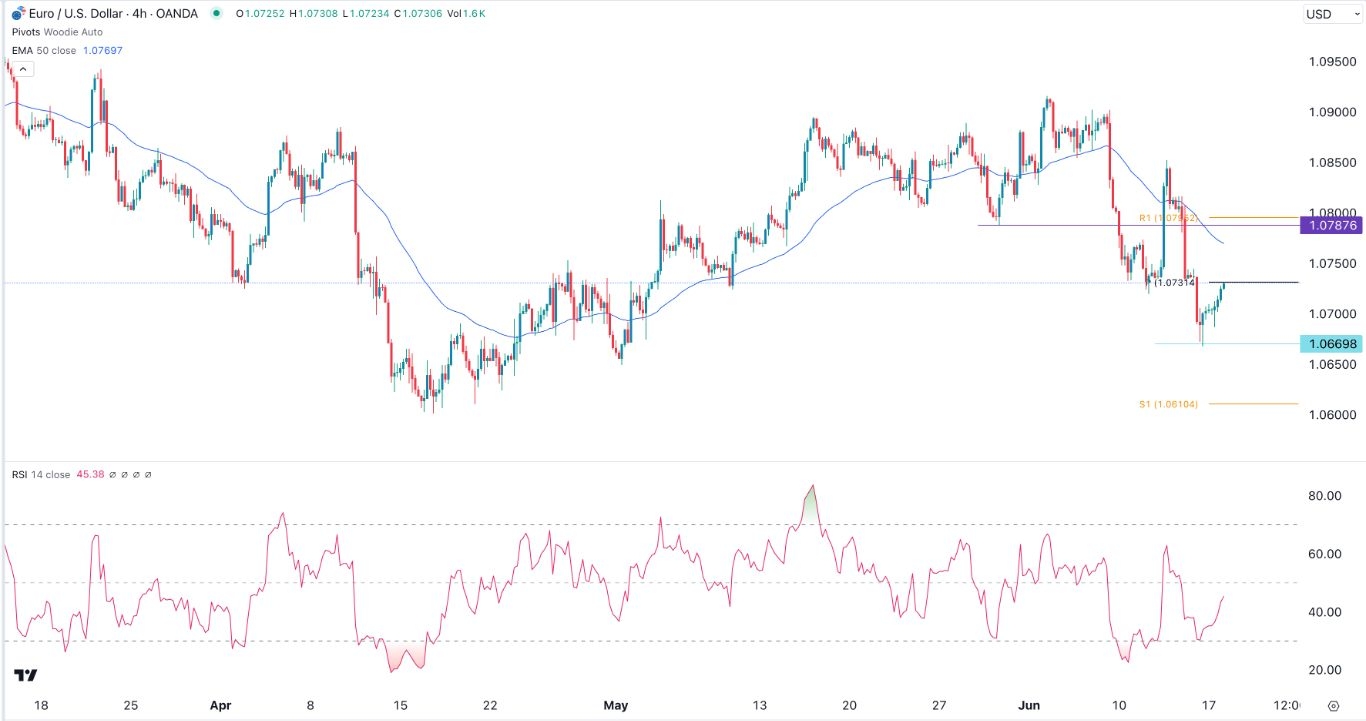Click the Euro/US Dollar flag symbol icon
1366x721 pixels.
tap(17, 14)
